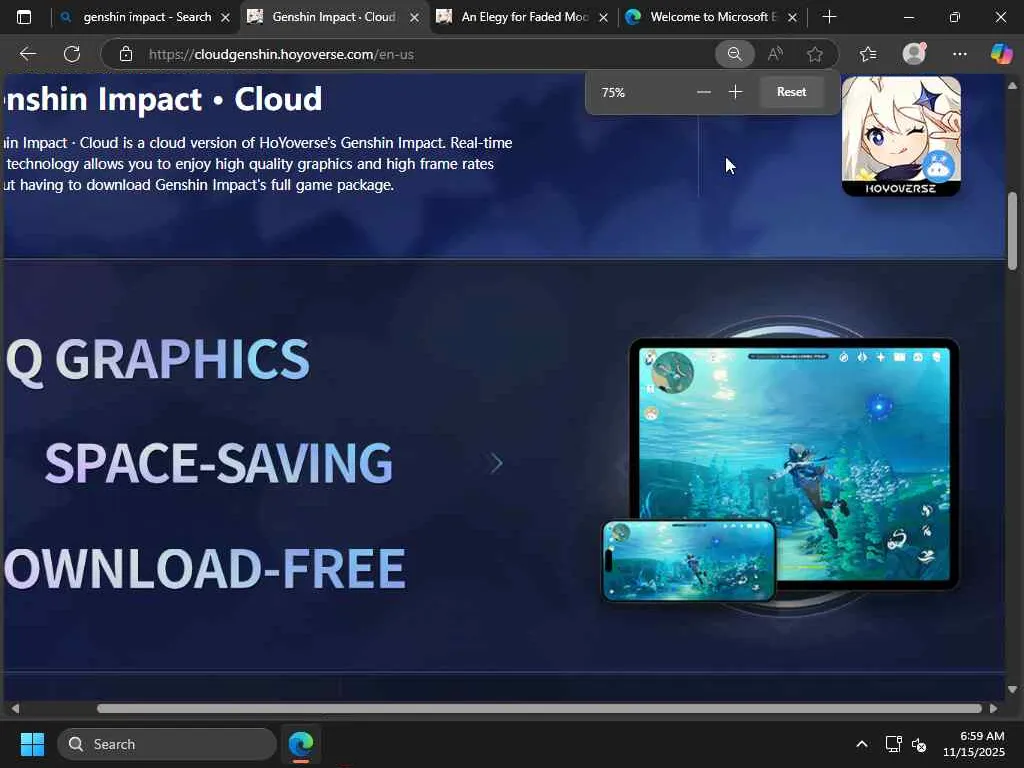Decrease zoom with the minus button

point(703,92)
